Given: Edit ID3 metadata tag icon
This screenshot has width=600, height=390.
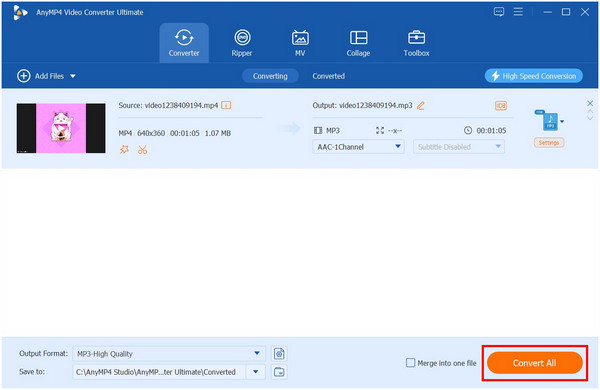Looking at the screenshot, I should pyautogui.click(x=501, y=105).
